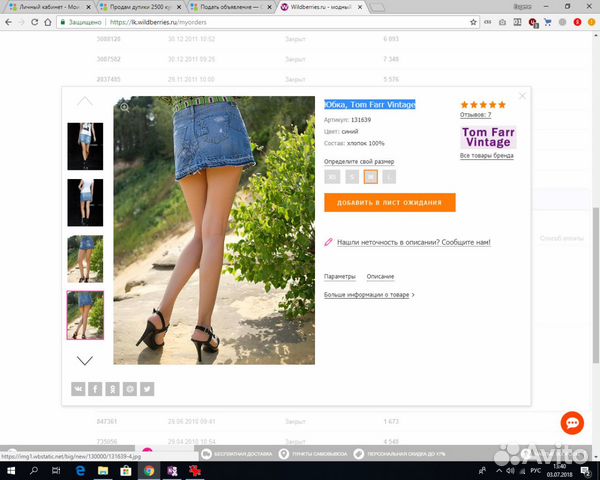The width and height of the screenshot is (600, 480).
Task: Open the dark red uBlock extension icon
Action: tap(533, 23)
